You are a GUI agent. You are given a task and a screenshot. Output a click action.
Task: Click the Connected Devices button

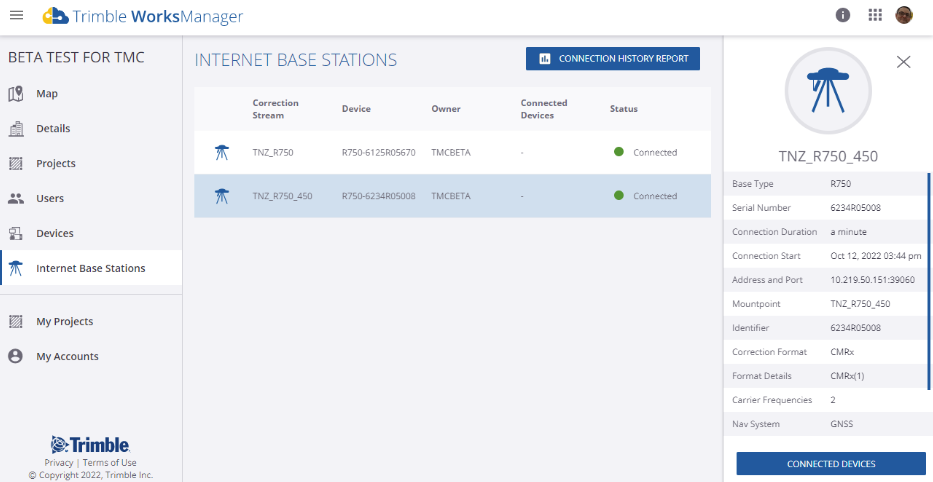coord(831,464)
